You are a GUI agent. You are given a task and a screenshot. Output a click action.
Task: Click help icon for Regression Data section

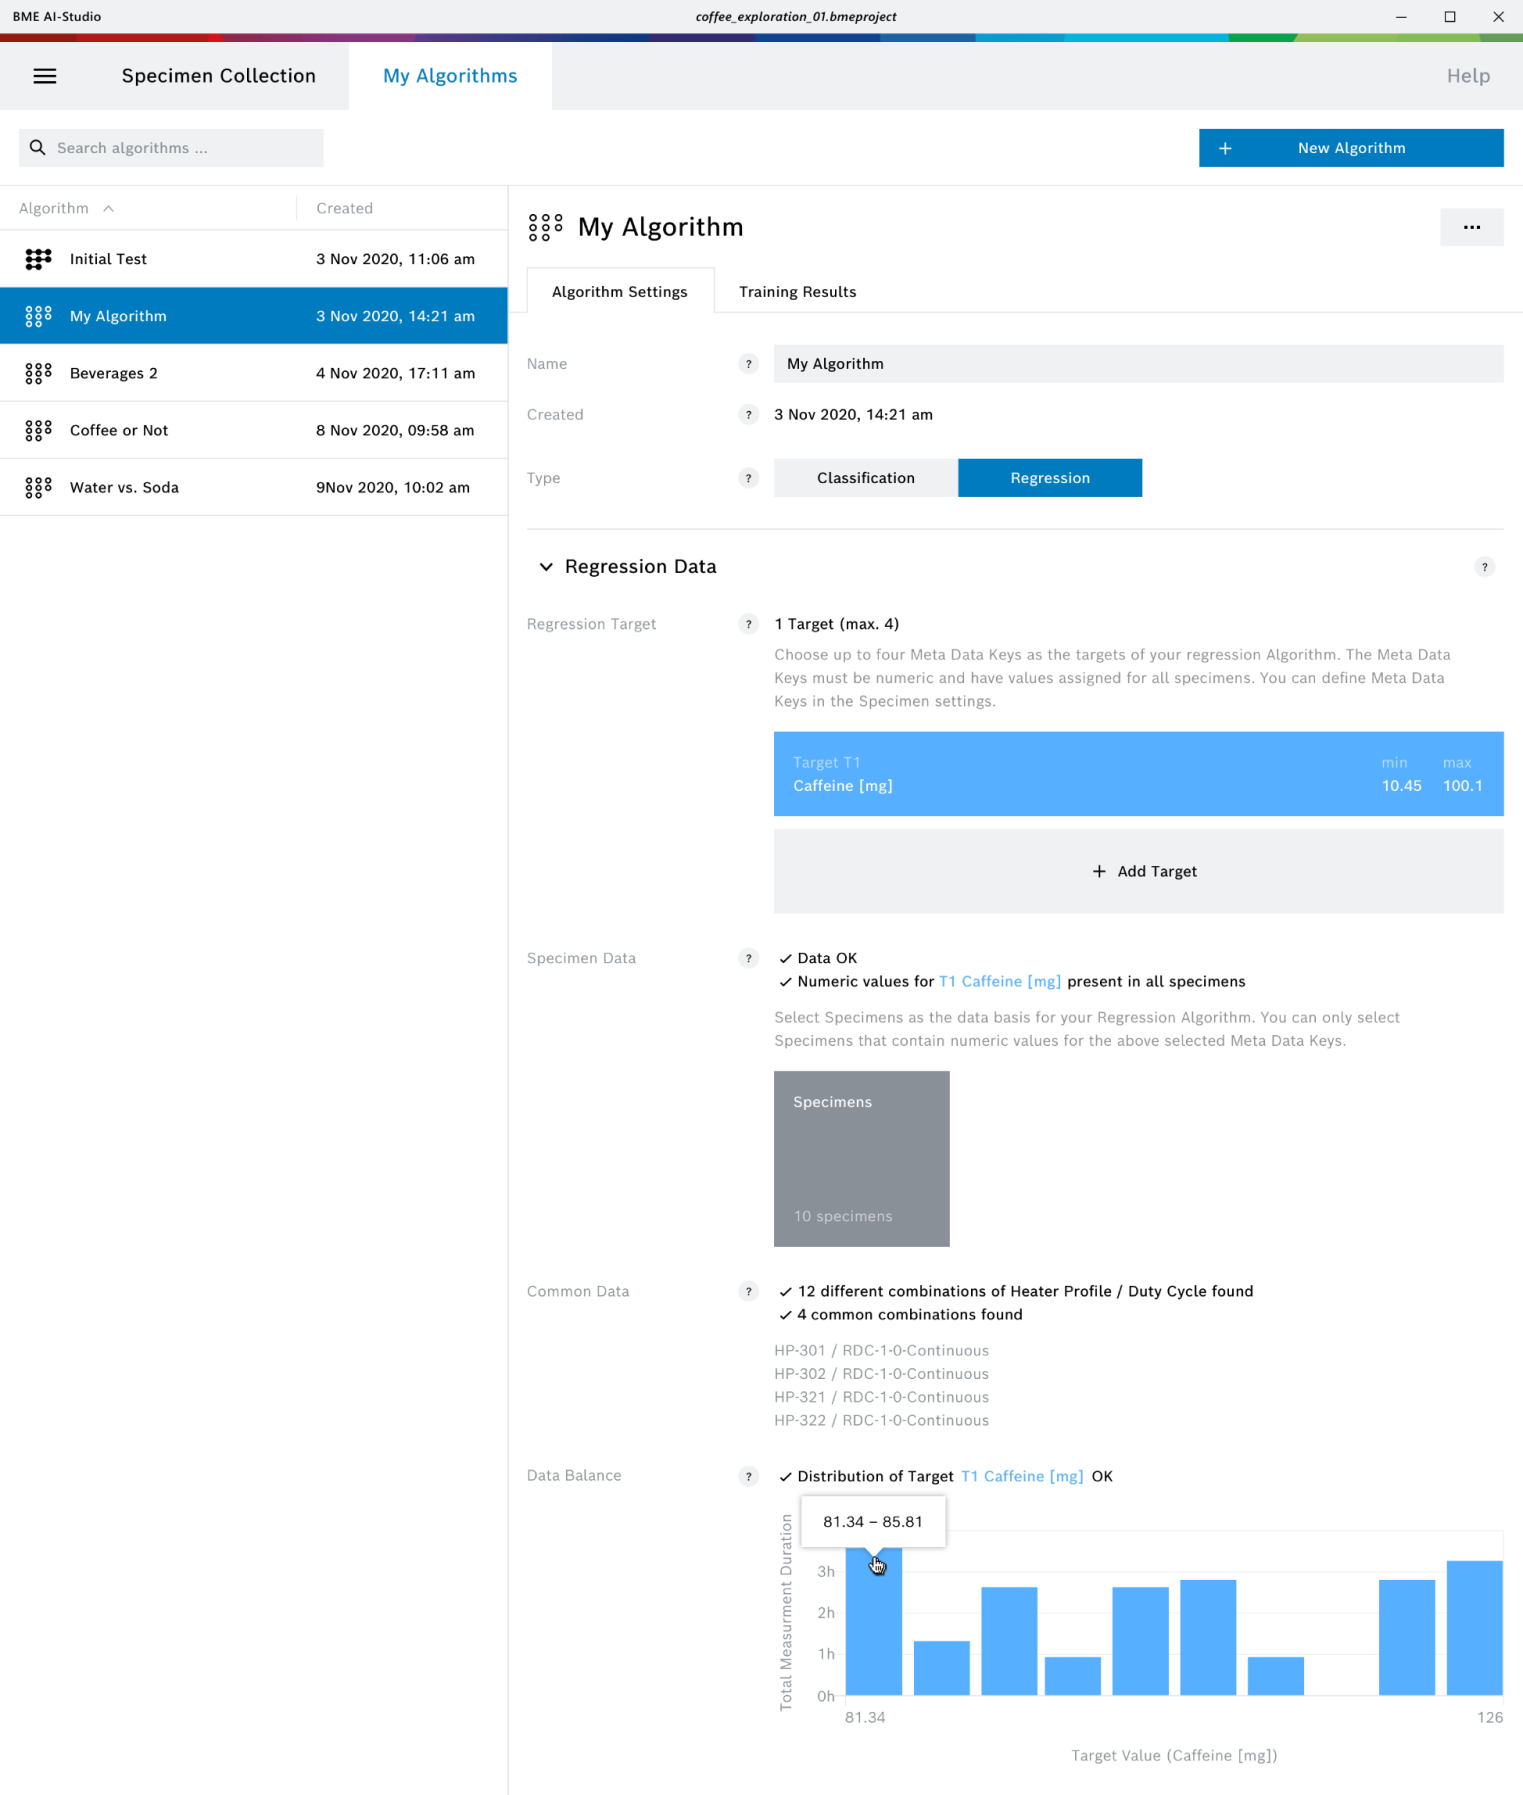click(1484, 567)
